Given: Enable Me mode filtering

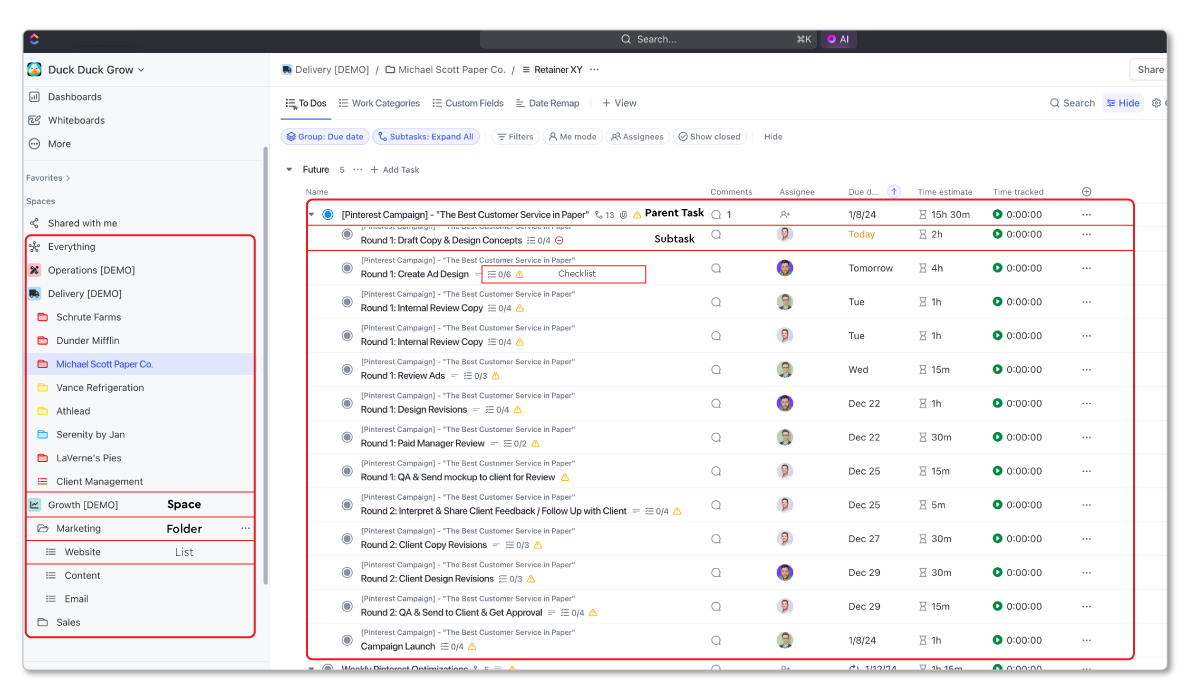Looking at the screenshot, I should 572,136.
